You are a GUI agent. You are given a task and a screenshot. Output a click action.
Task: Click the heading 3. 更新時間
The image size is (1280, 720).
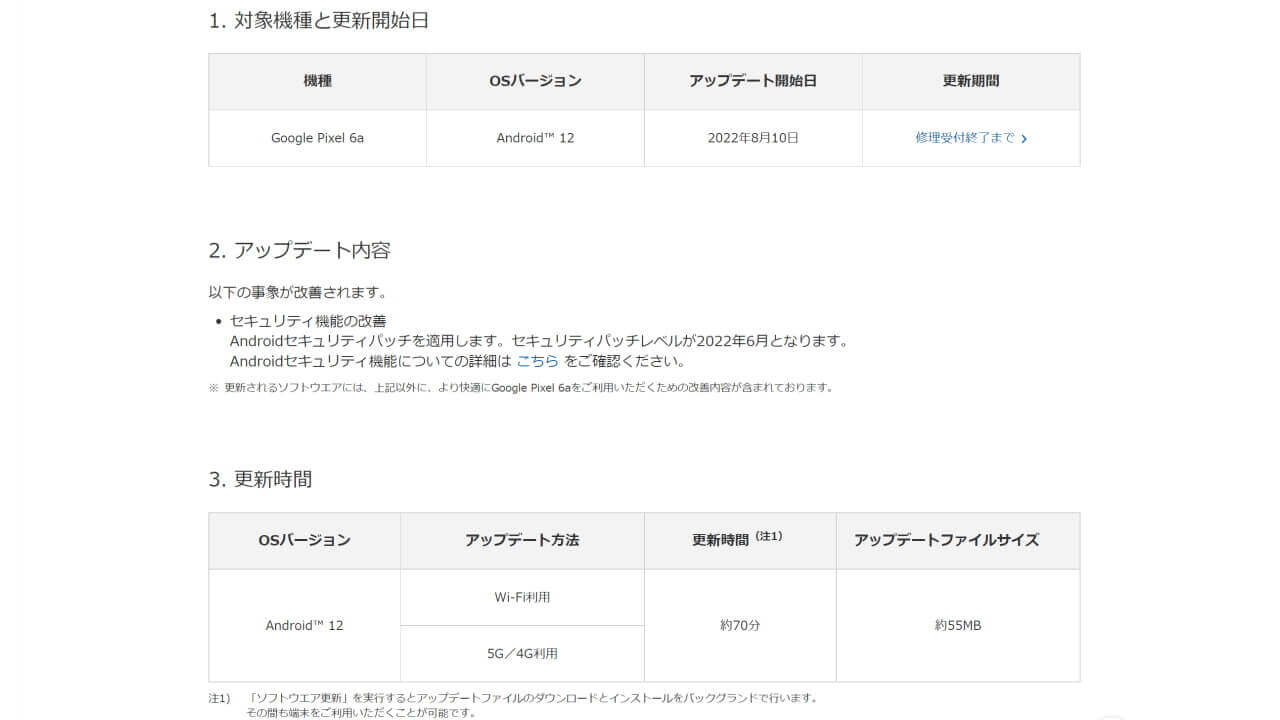click(260, 479)
